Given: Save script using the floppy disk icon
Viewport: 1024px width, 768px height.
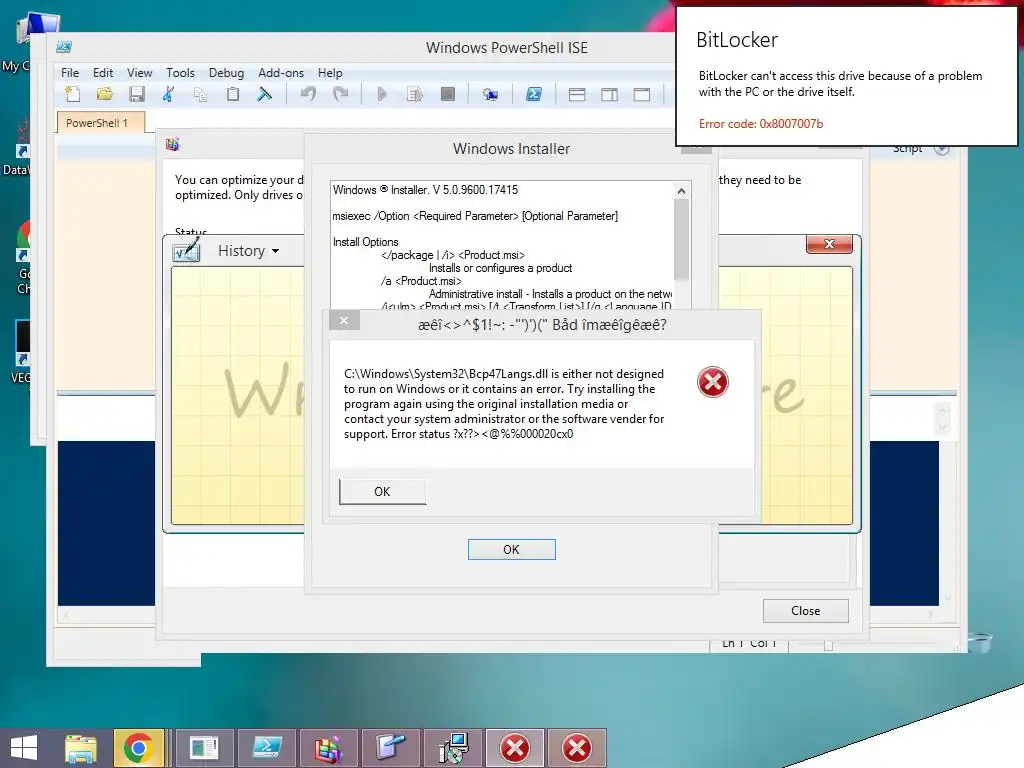Looking at the screenshot, I should pos(136,95).
